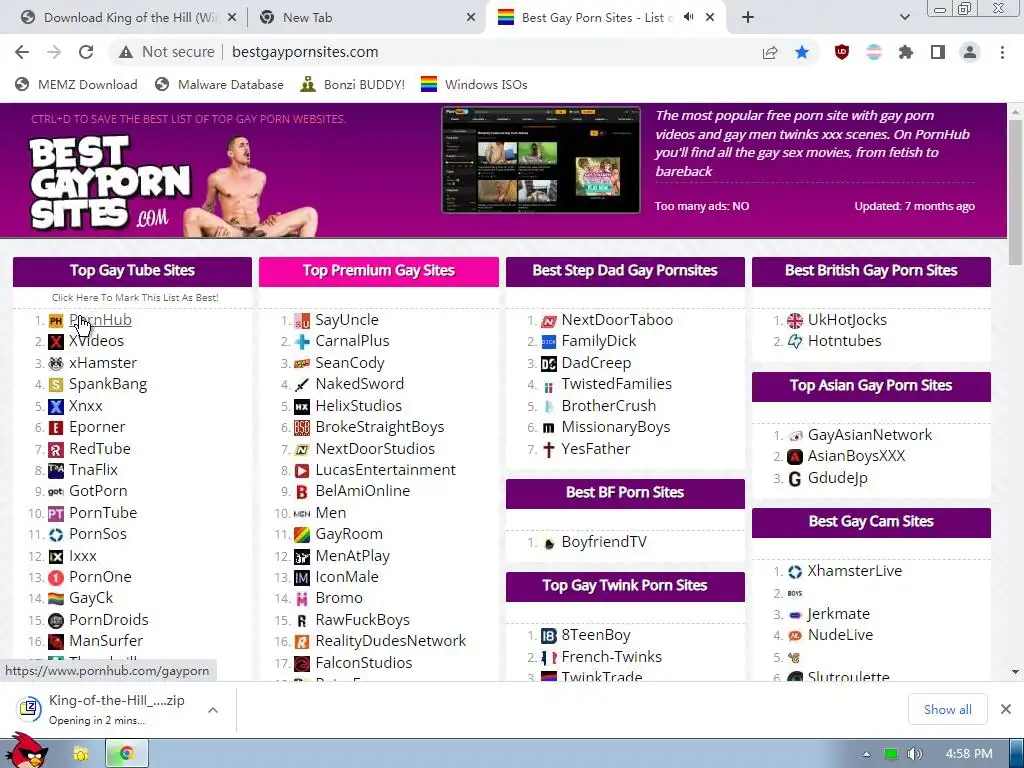Image resolution: width=1024 pixels, height=768 pixels.
Task: Click the forward navigation arrow
Action: pyautogui.click(x=54, y=52)
